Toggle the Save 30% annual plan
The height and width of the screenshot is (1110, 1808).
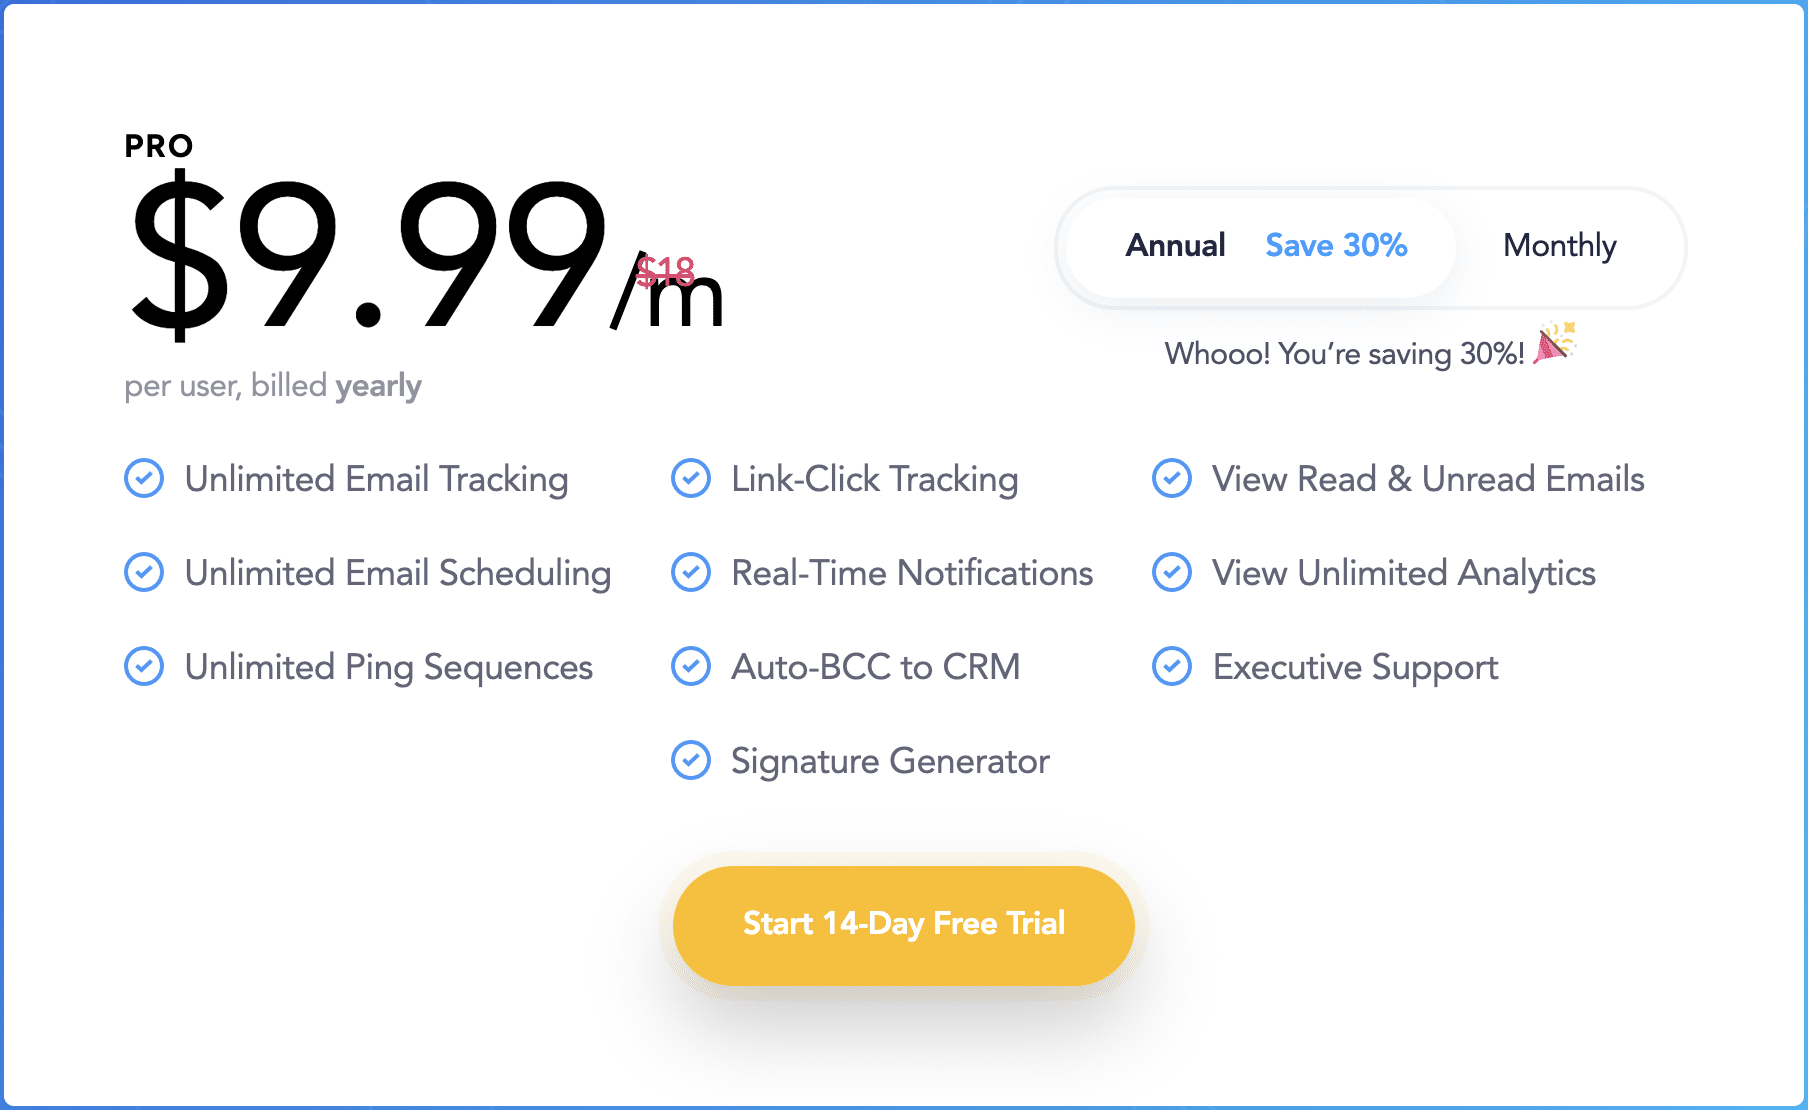1337,246
